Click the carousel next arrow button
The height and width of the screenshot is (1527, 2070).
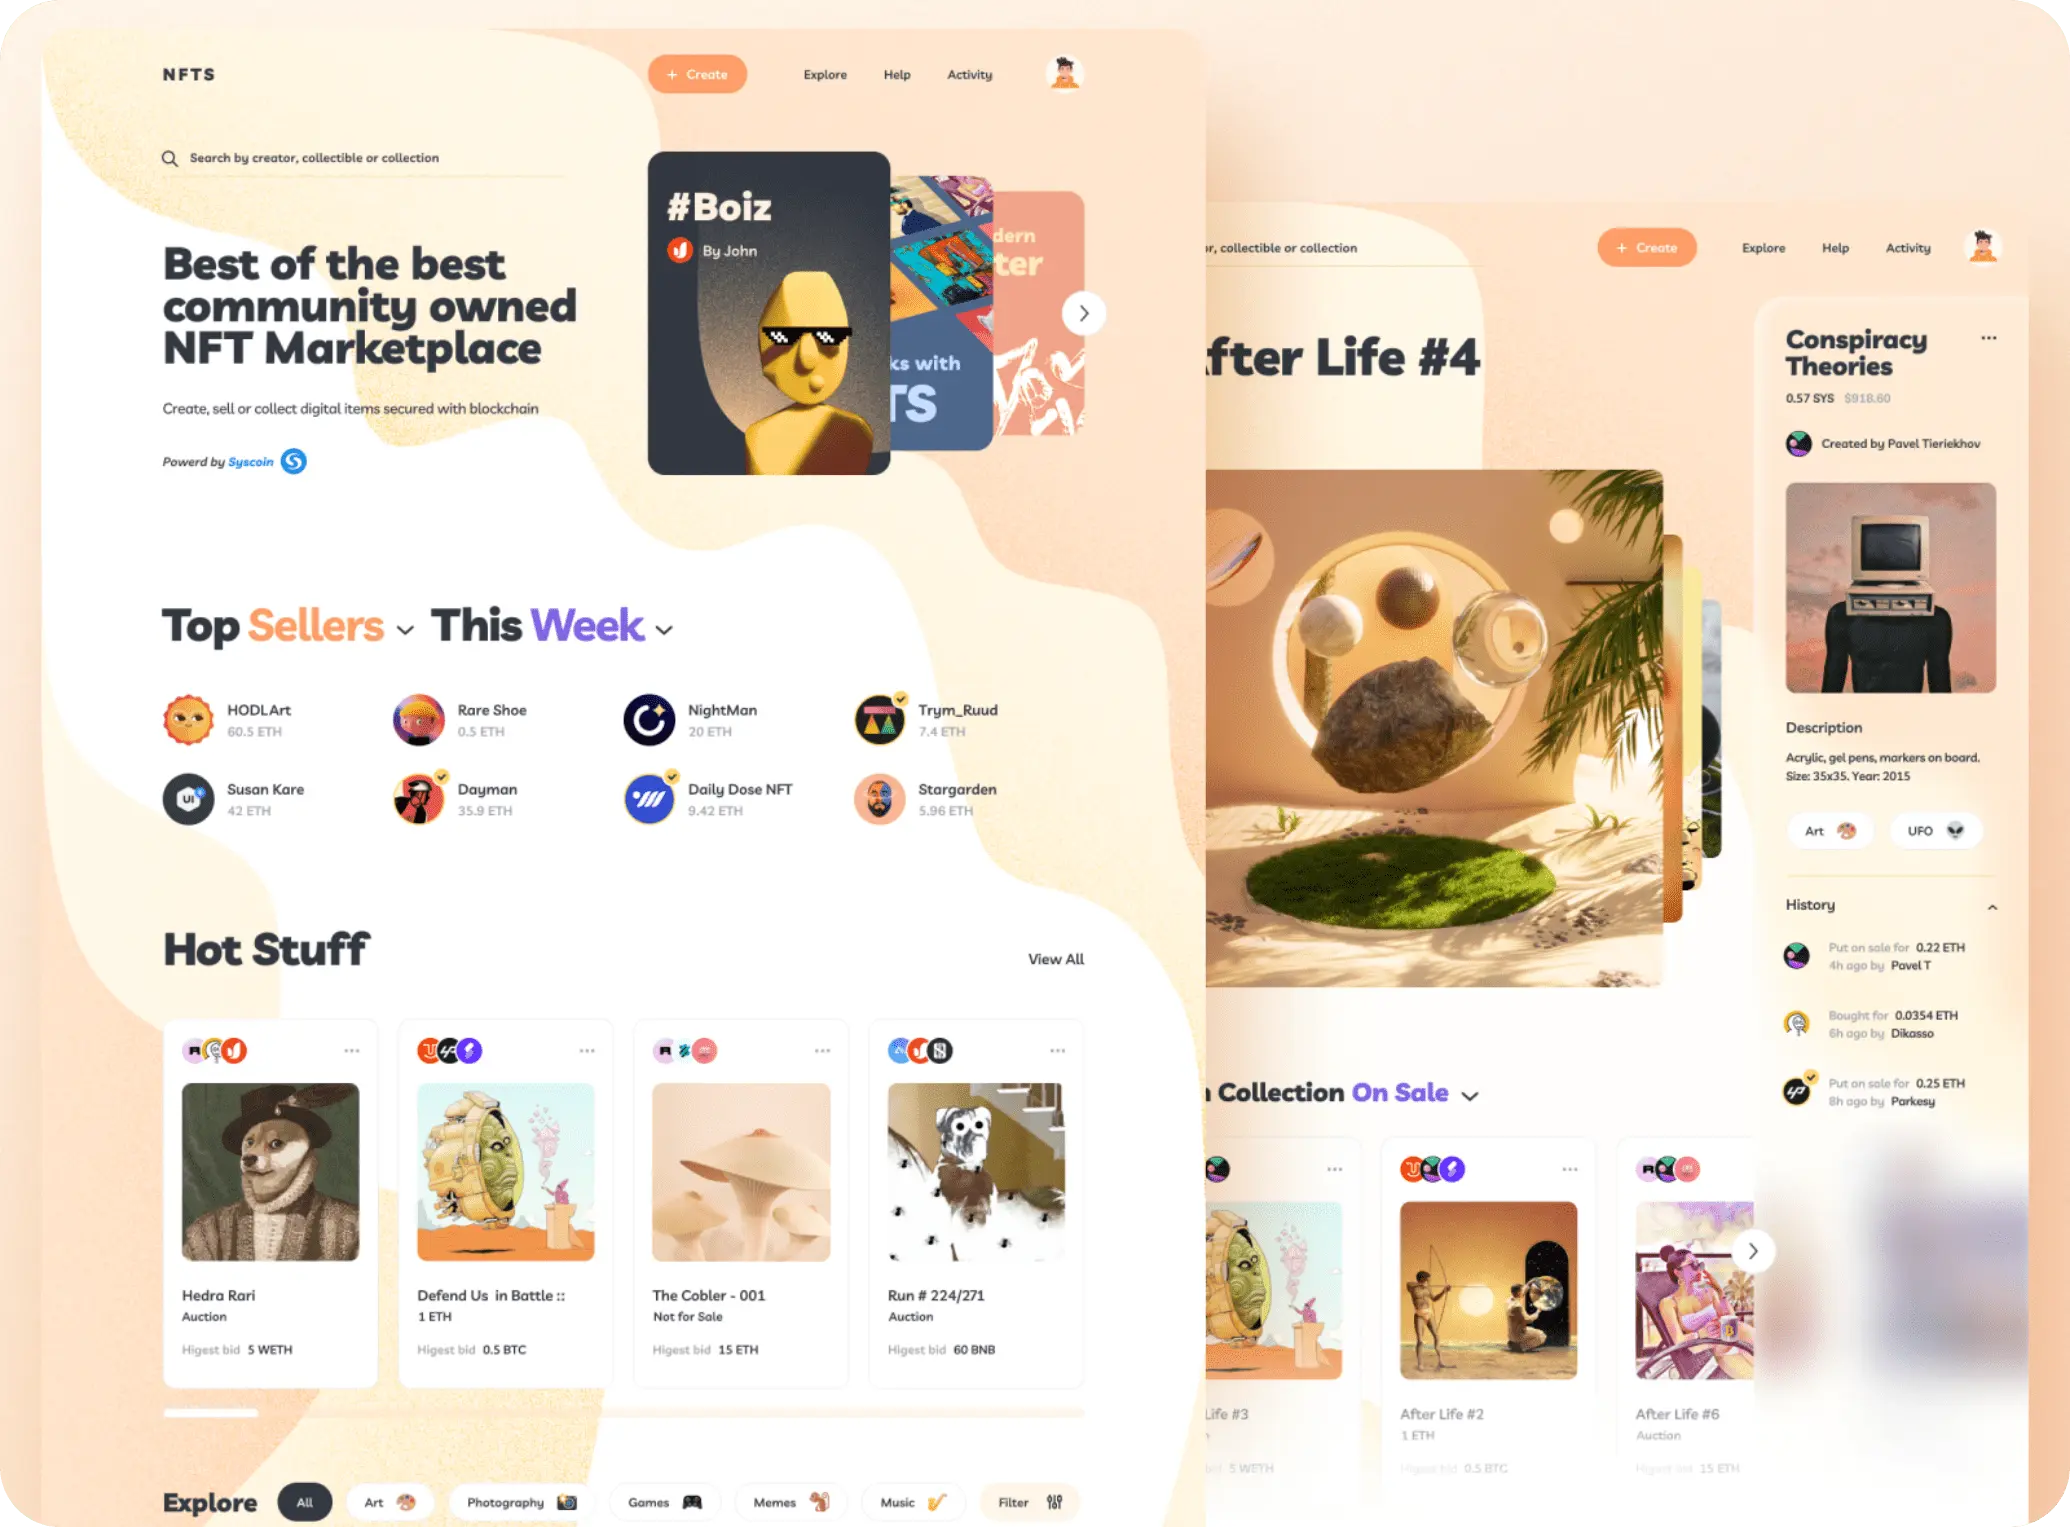pos(1083,312)
